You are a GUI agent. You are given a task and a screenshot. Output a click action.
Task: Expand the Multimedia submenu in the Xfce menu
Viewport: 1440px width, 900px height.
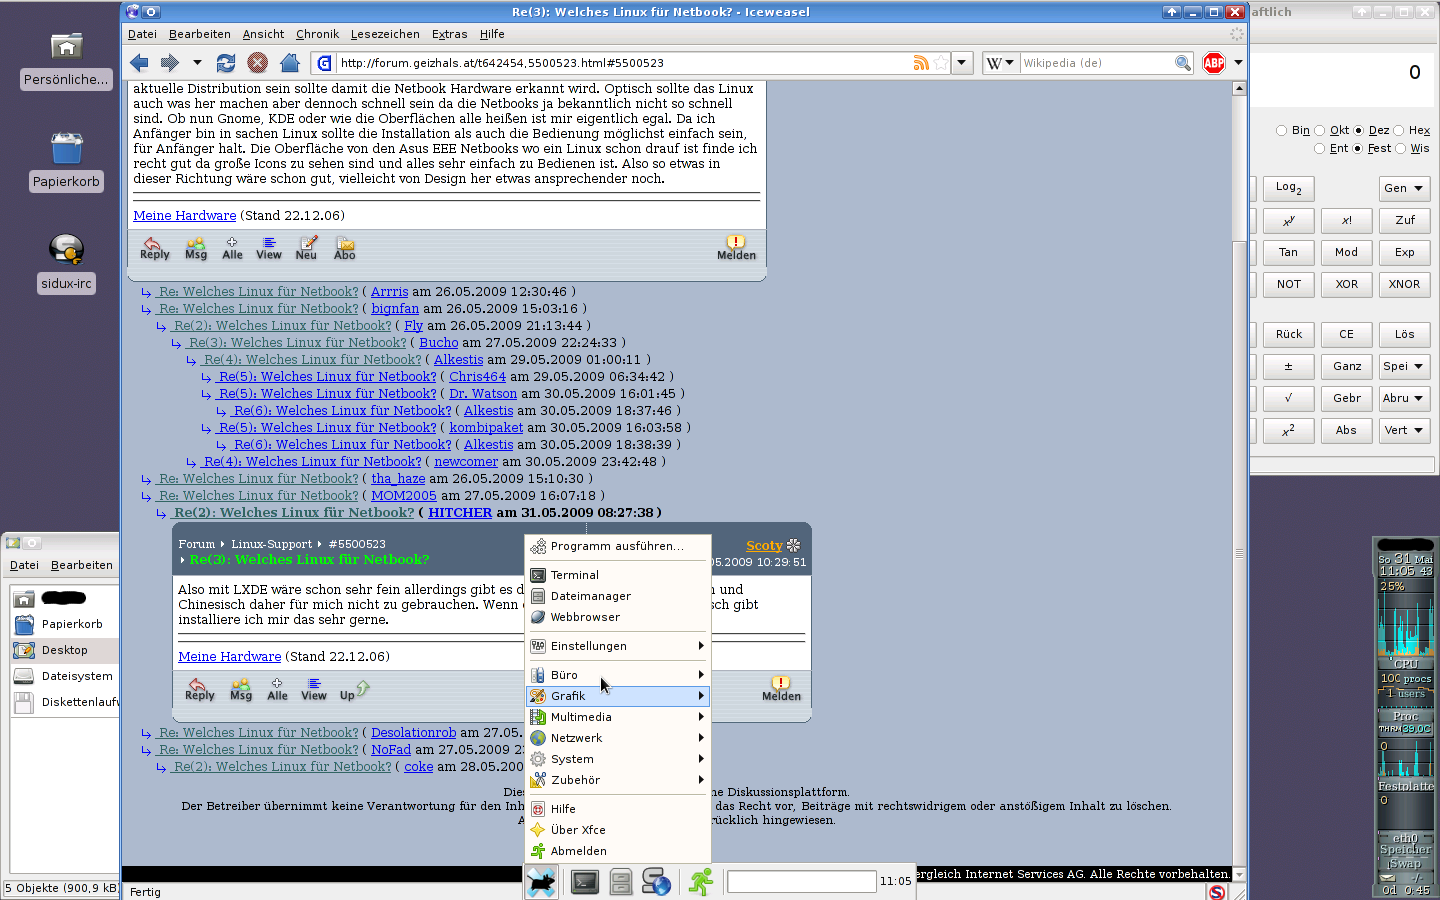618,717
